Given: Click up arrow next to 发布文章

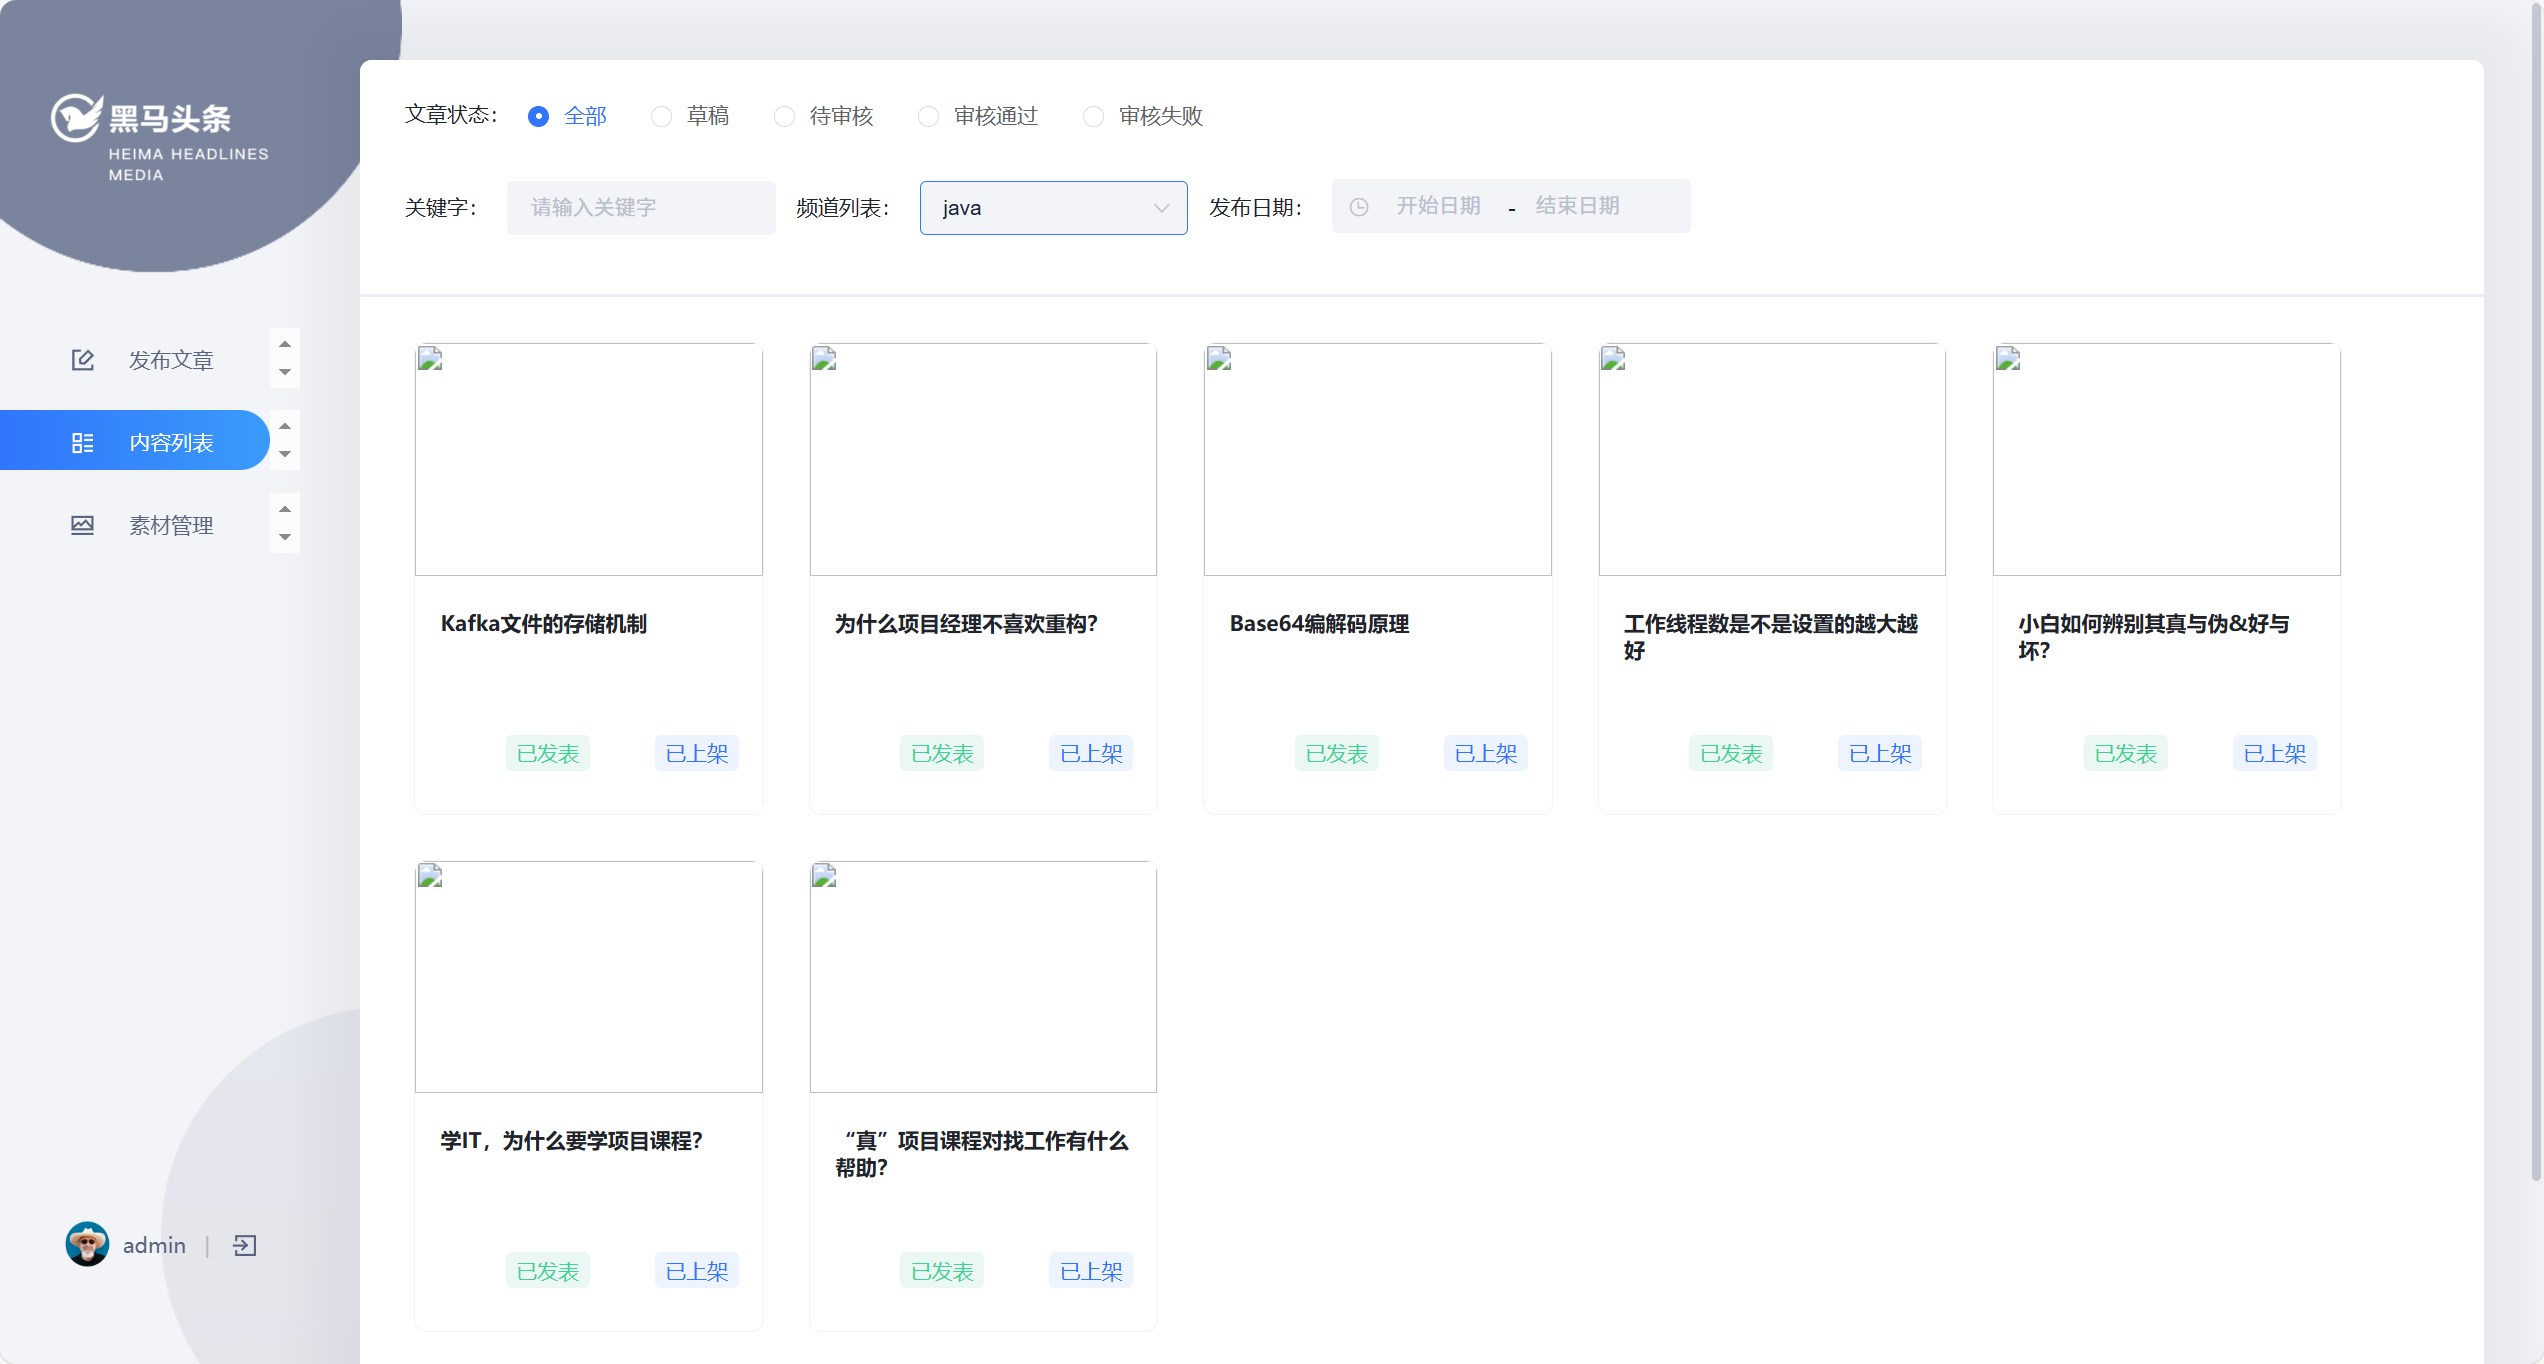Looking at the screenshot, I should (285, 344).
